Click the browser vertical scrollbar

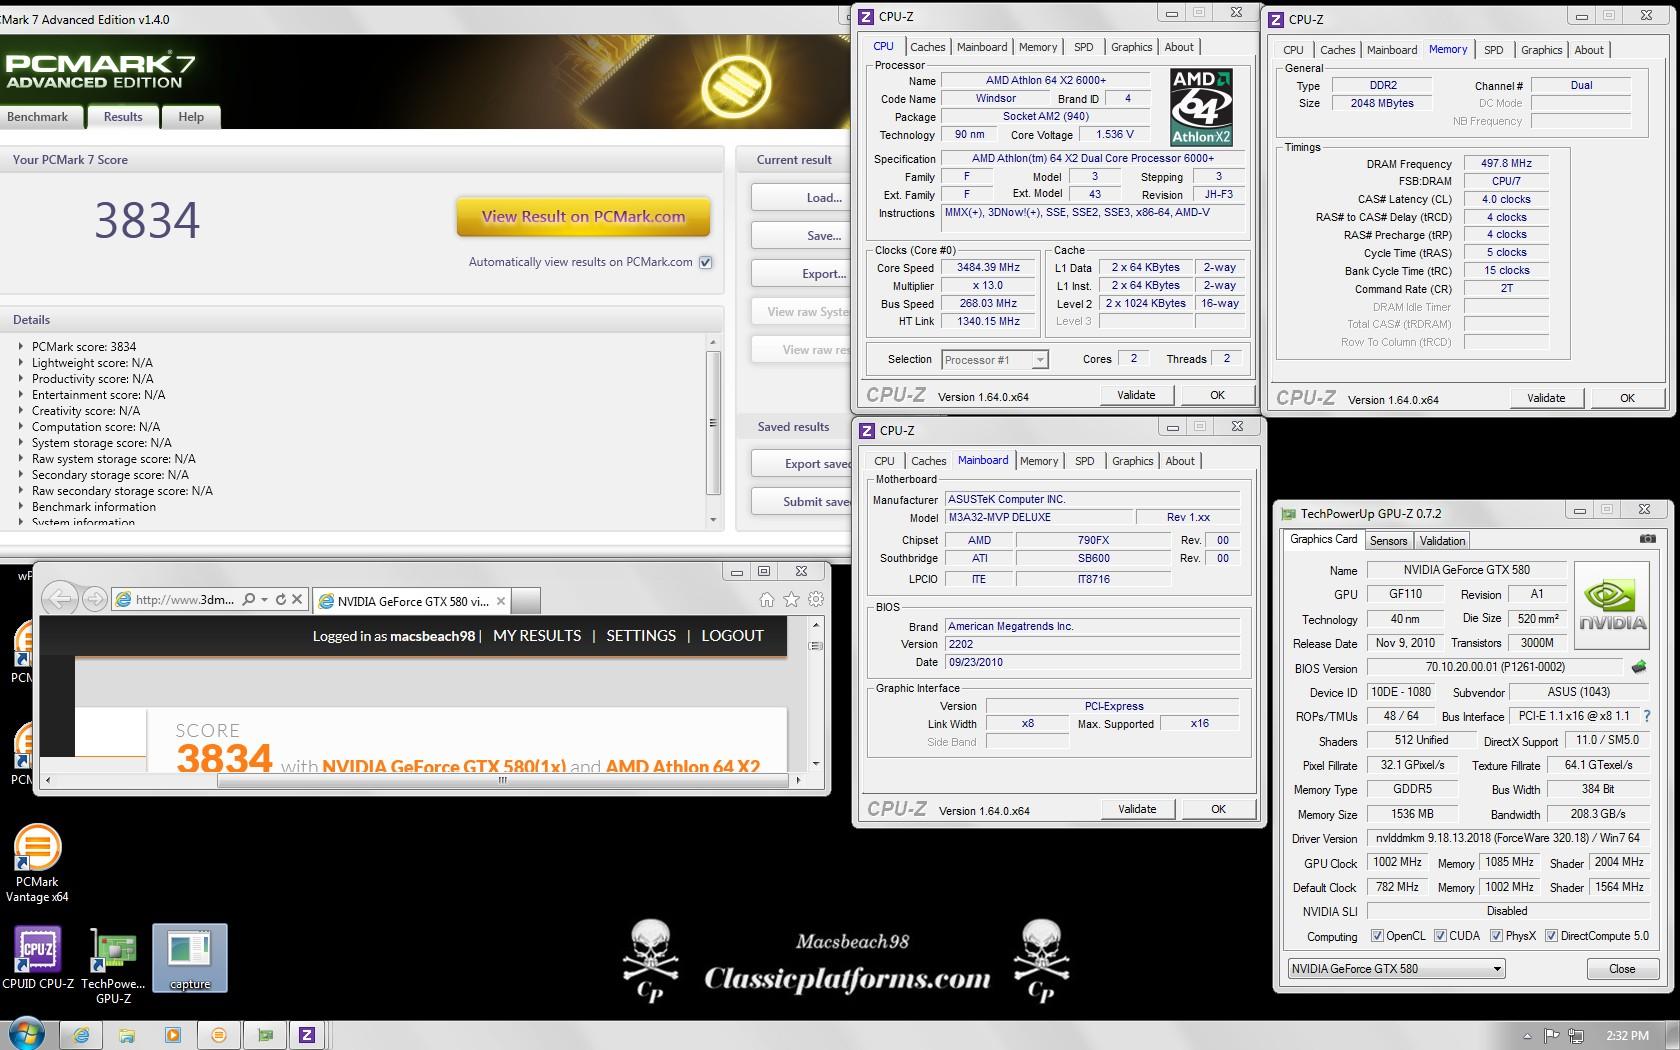pyautogui.click(x=816, y=694)
